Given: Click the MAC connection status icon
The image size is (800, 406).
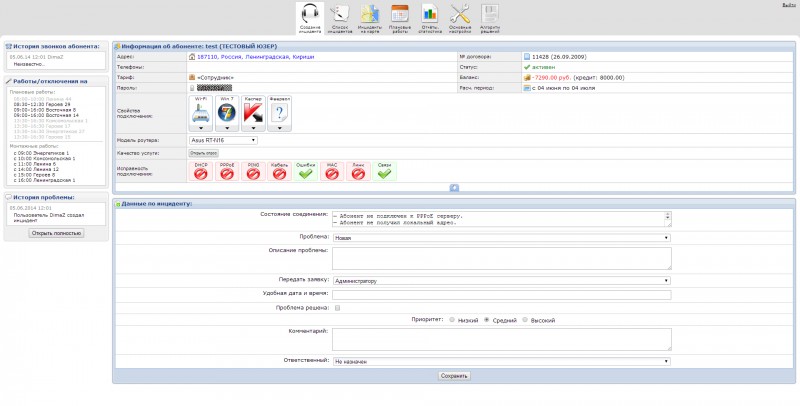Looking at the screenshot, I should click(332, 171).
